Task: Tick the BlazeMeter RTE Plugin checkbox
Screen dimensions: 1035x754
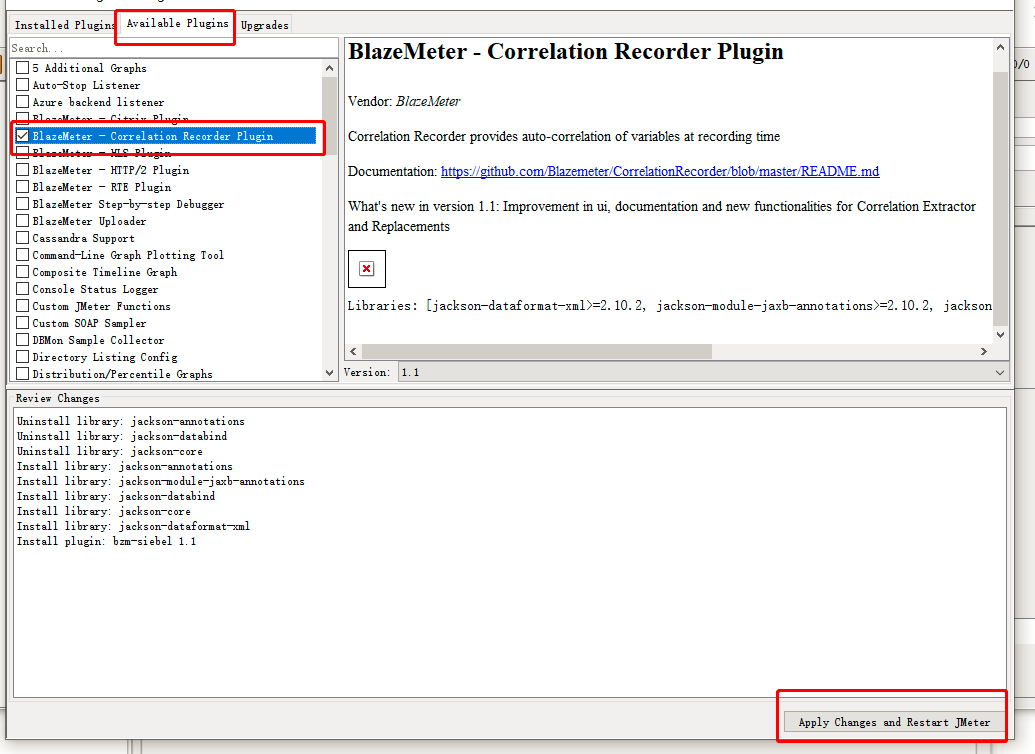Action: pos(22,188)
